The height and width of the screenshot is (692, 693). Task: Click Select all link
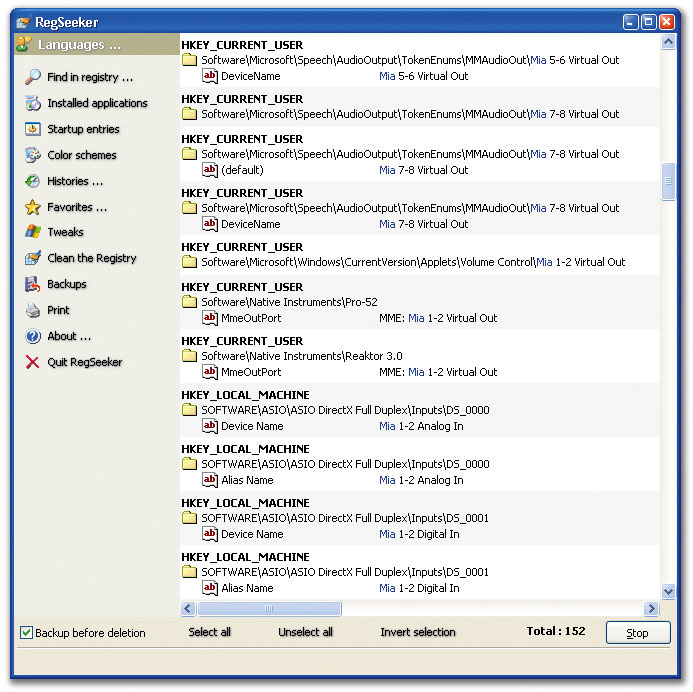point(209,632)
